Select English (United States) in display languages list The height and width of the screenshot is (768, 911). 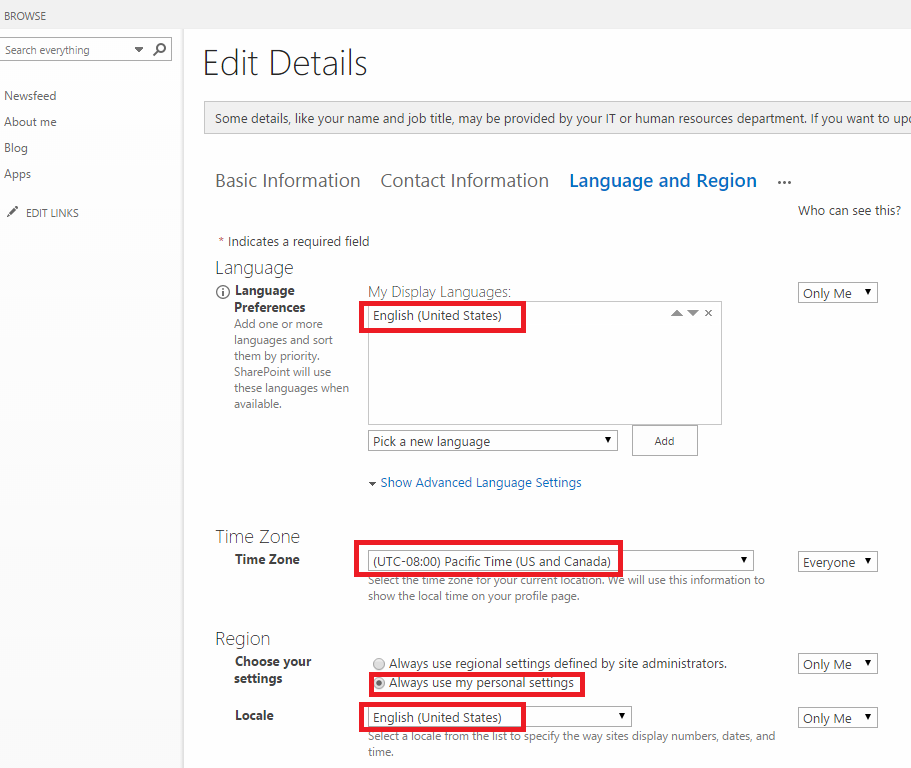(437, 315)
